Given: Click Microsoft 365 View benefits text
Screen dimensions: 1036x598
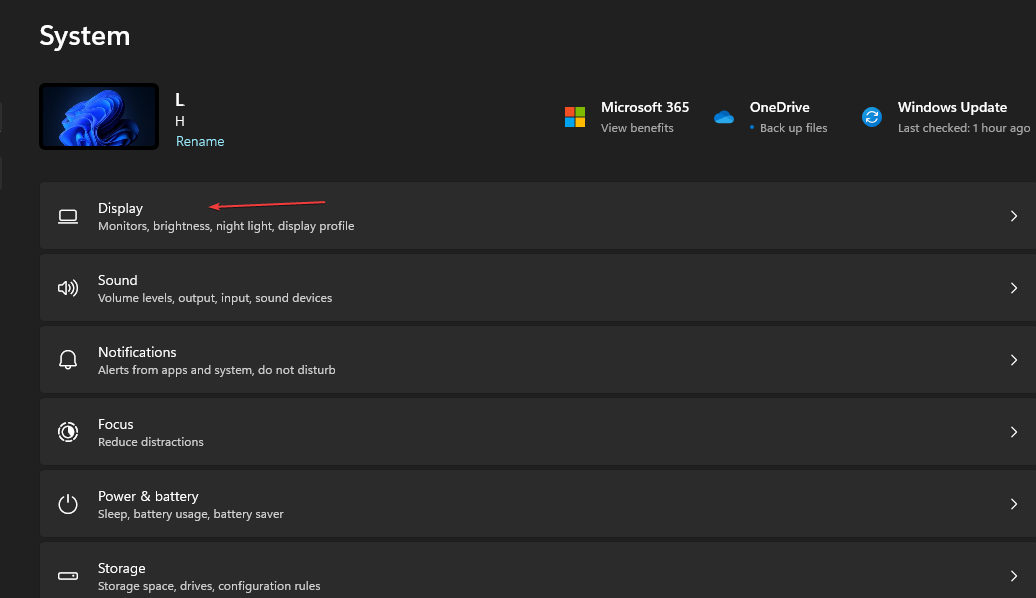Looking at the screenshot, I should coord(637,128).
